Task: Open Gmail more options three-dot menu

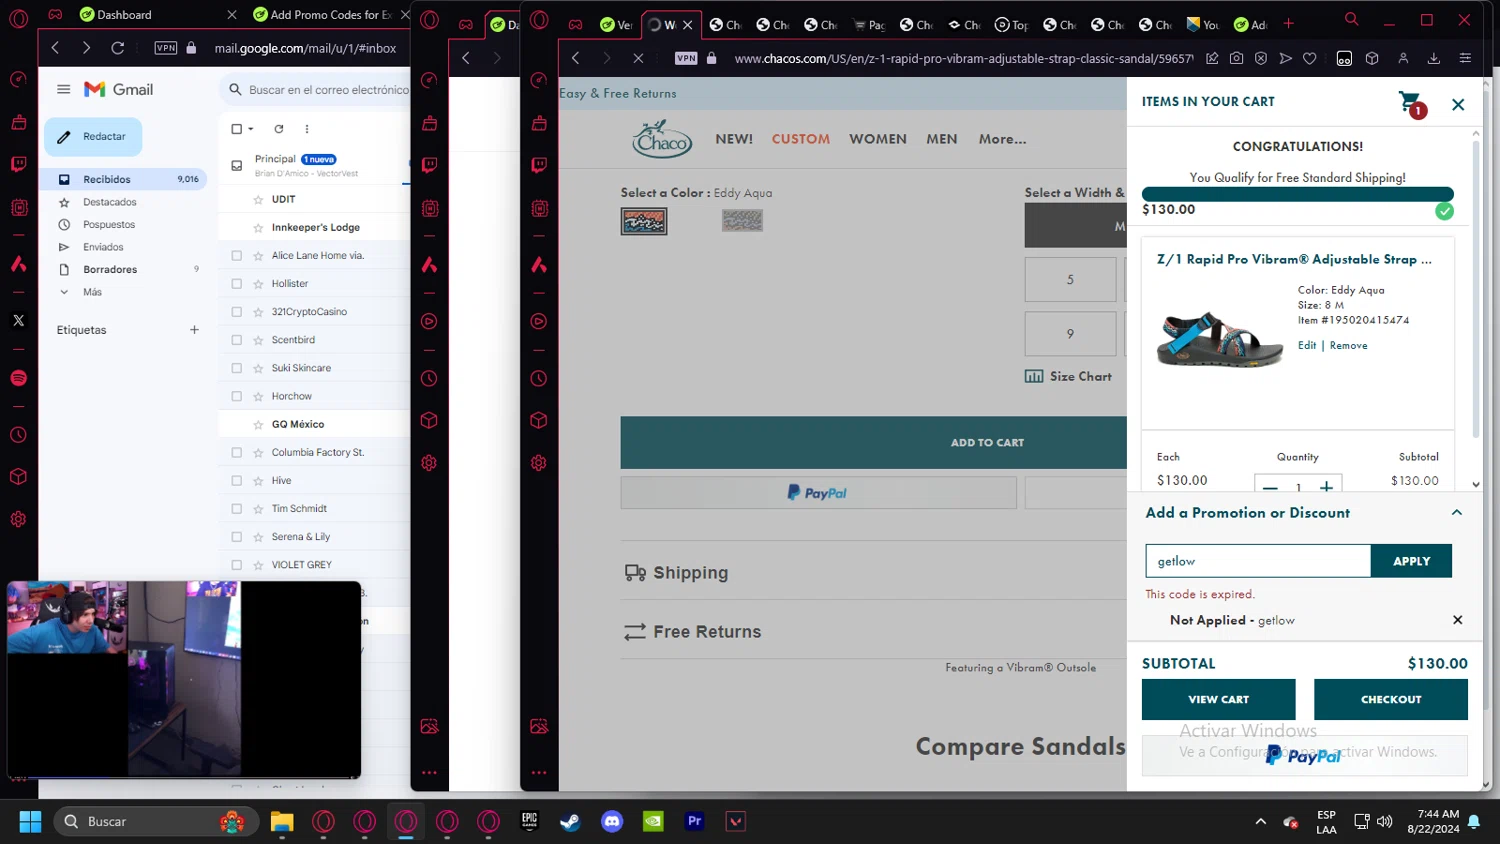Action: 307,129
